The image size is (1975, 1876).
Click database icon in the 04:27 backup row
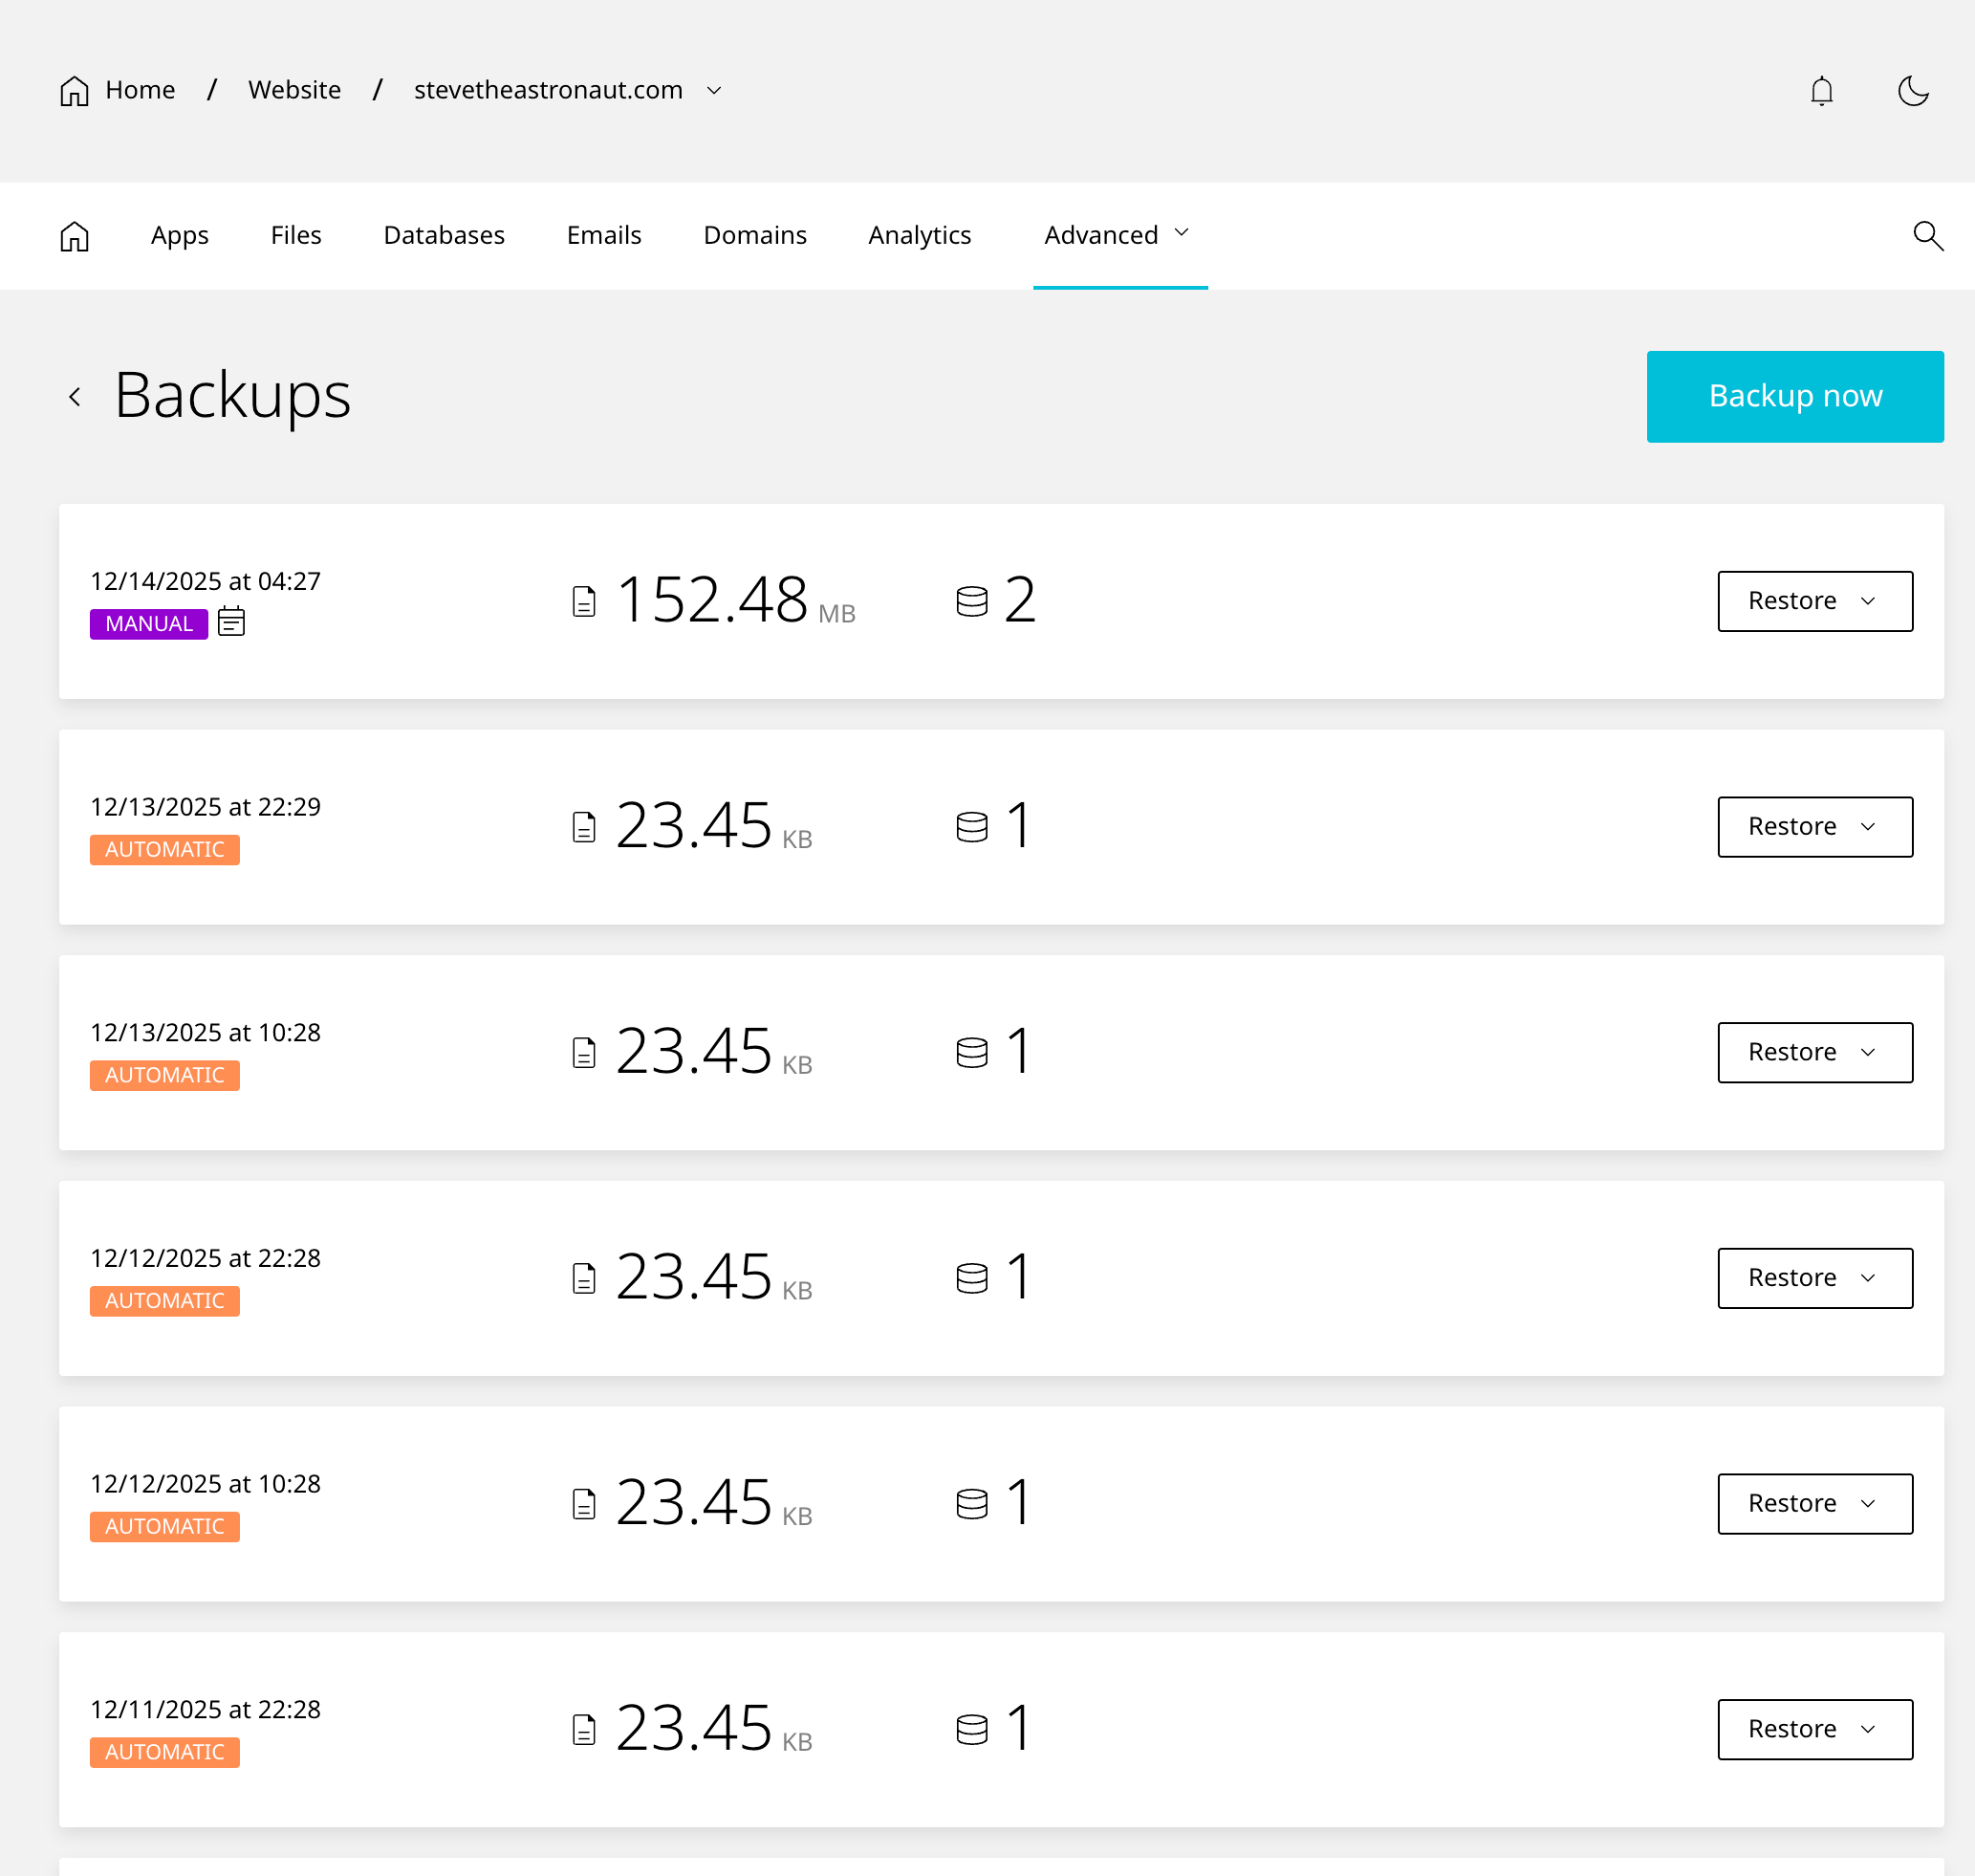(971, 601)
